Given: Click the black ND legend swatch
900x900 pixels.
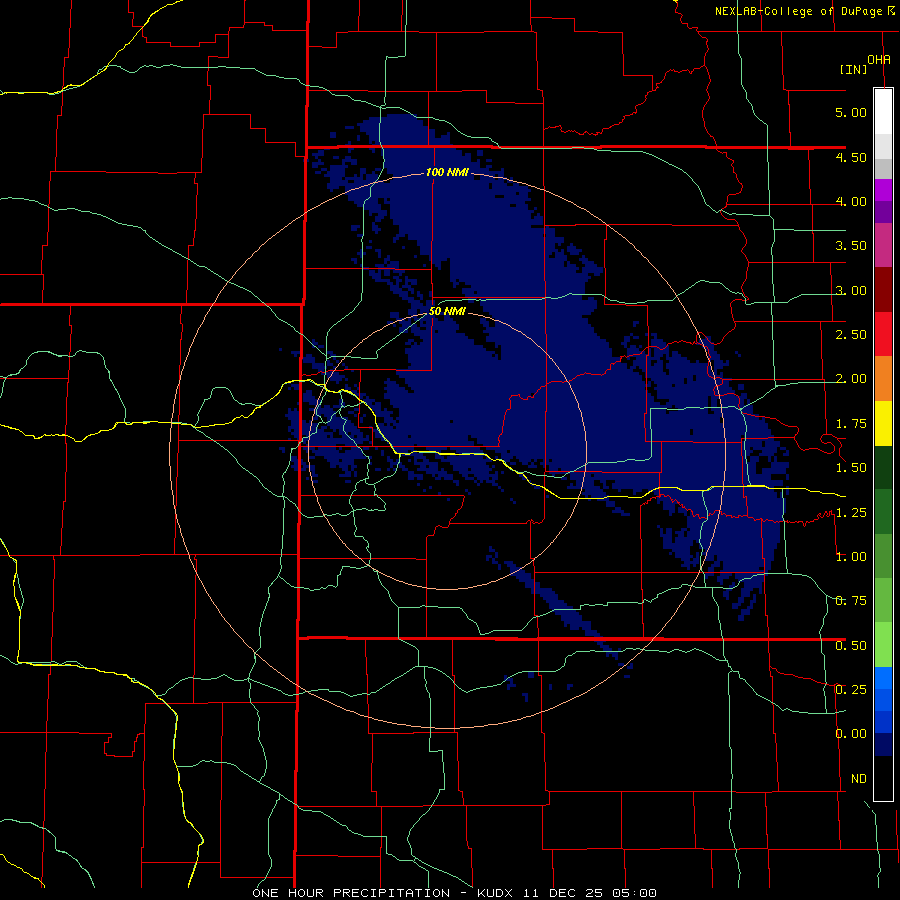Looking at the screenshot, I should 883,778.
